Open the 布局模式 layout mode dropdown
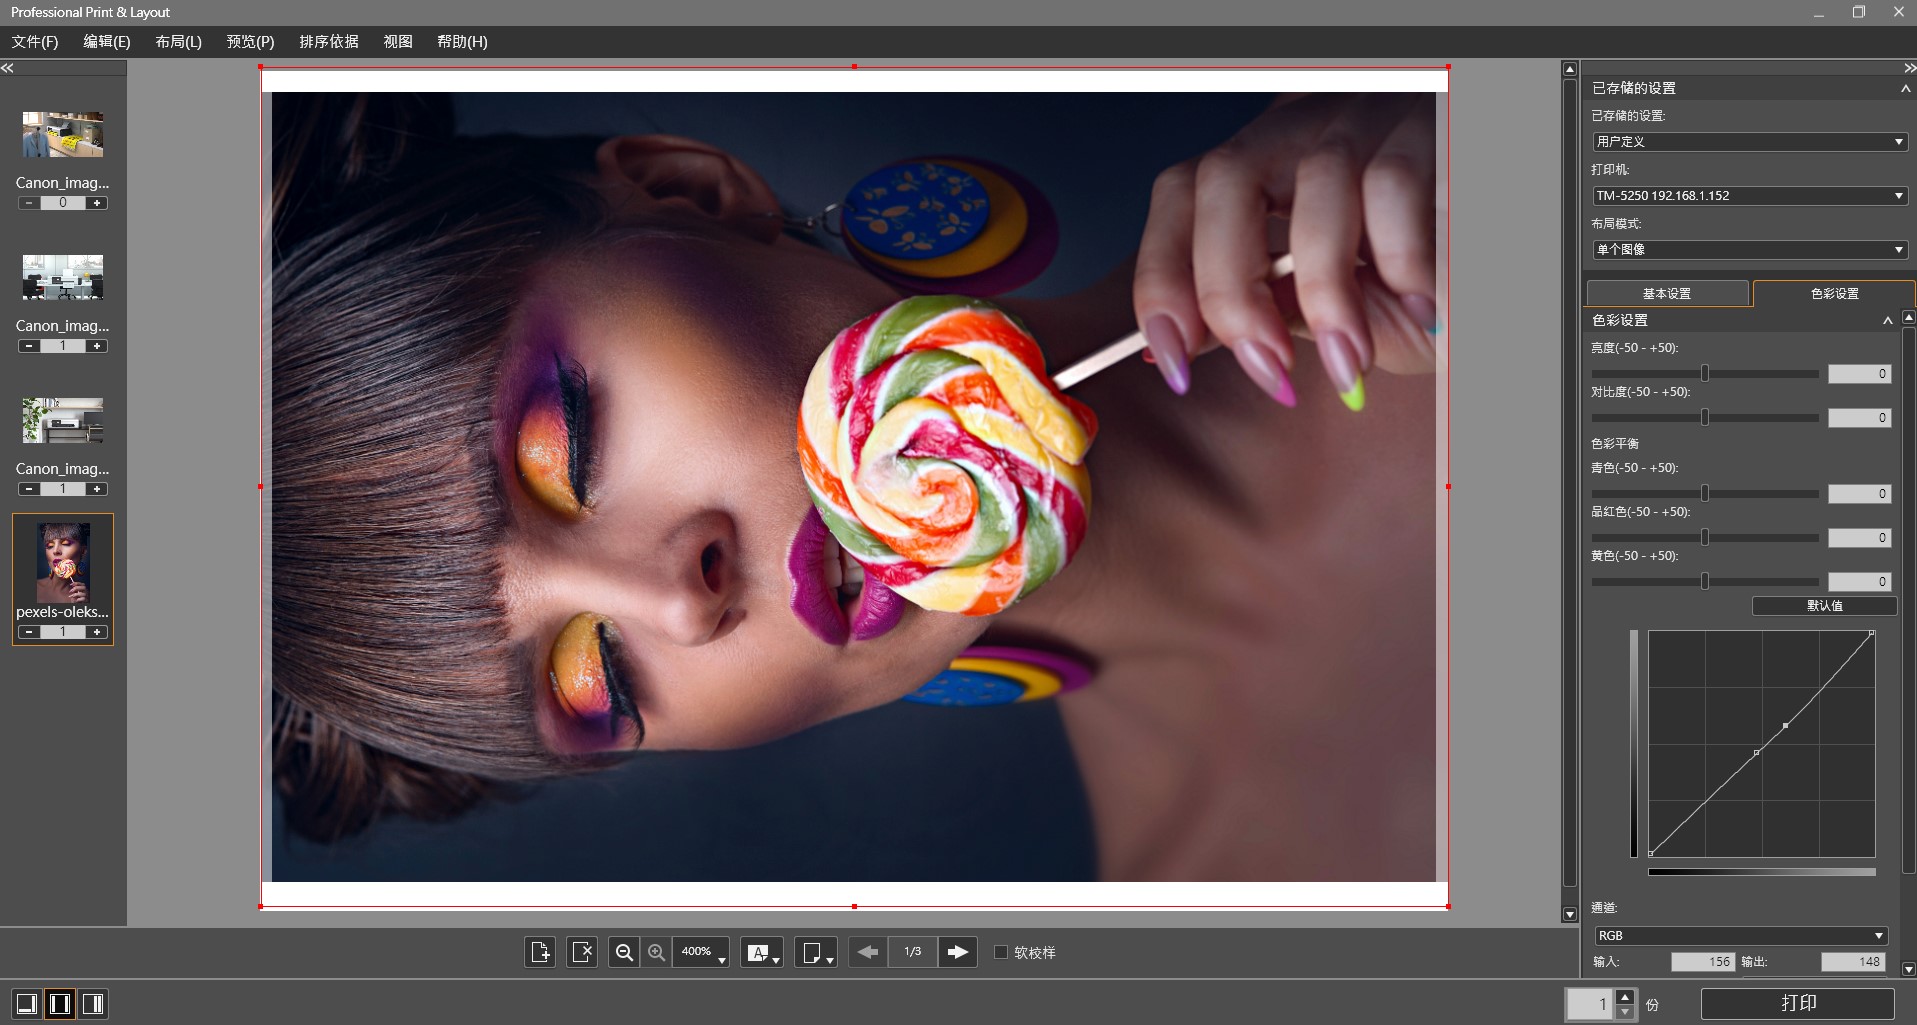 point(1750,250)
